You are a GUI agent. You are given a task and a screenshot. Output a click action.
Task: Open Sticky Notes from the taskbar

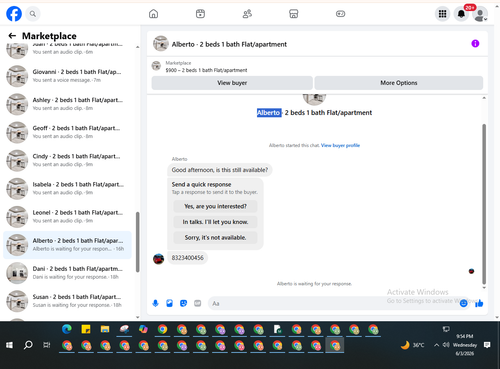[86, 329]
